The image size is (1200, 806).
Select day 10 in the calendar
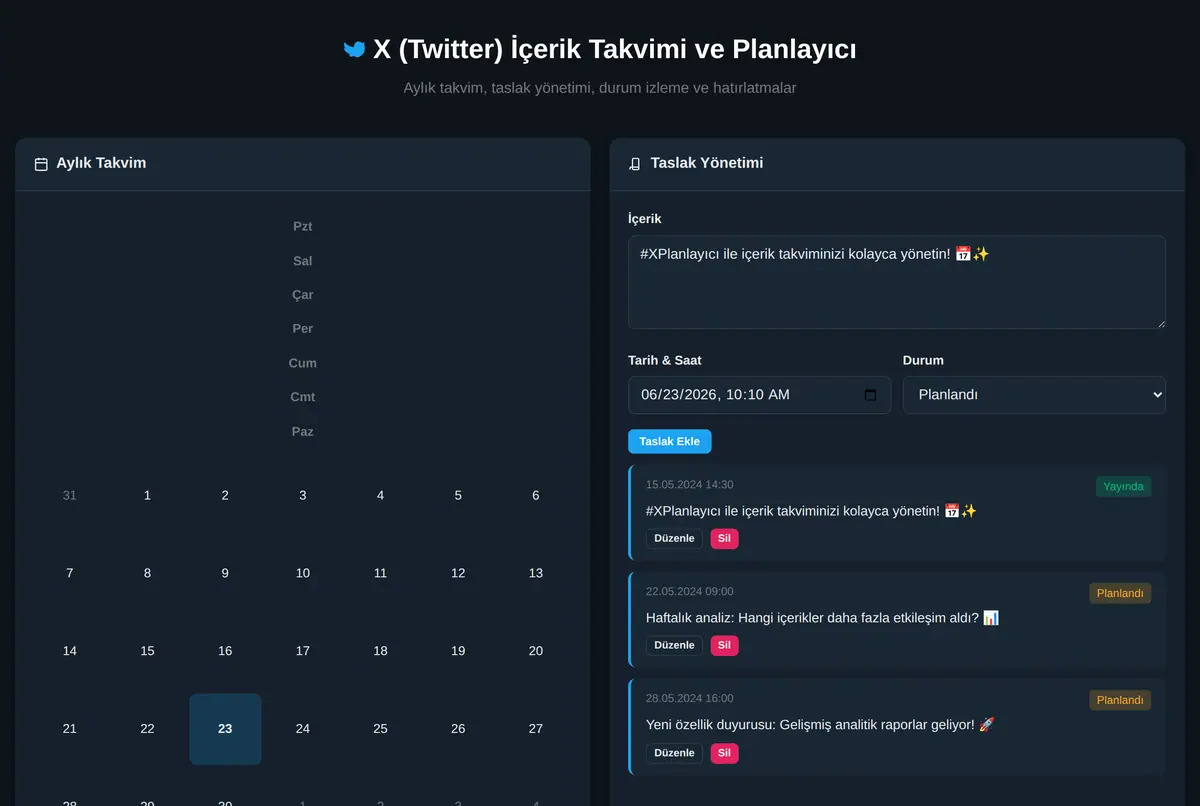click(303, 573)
